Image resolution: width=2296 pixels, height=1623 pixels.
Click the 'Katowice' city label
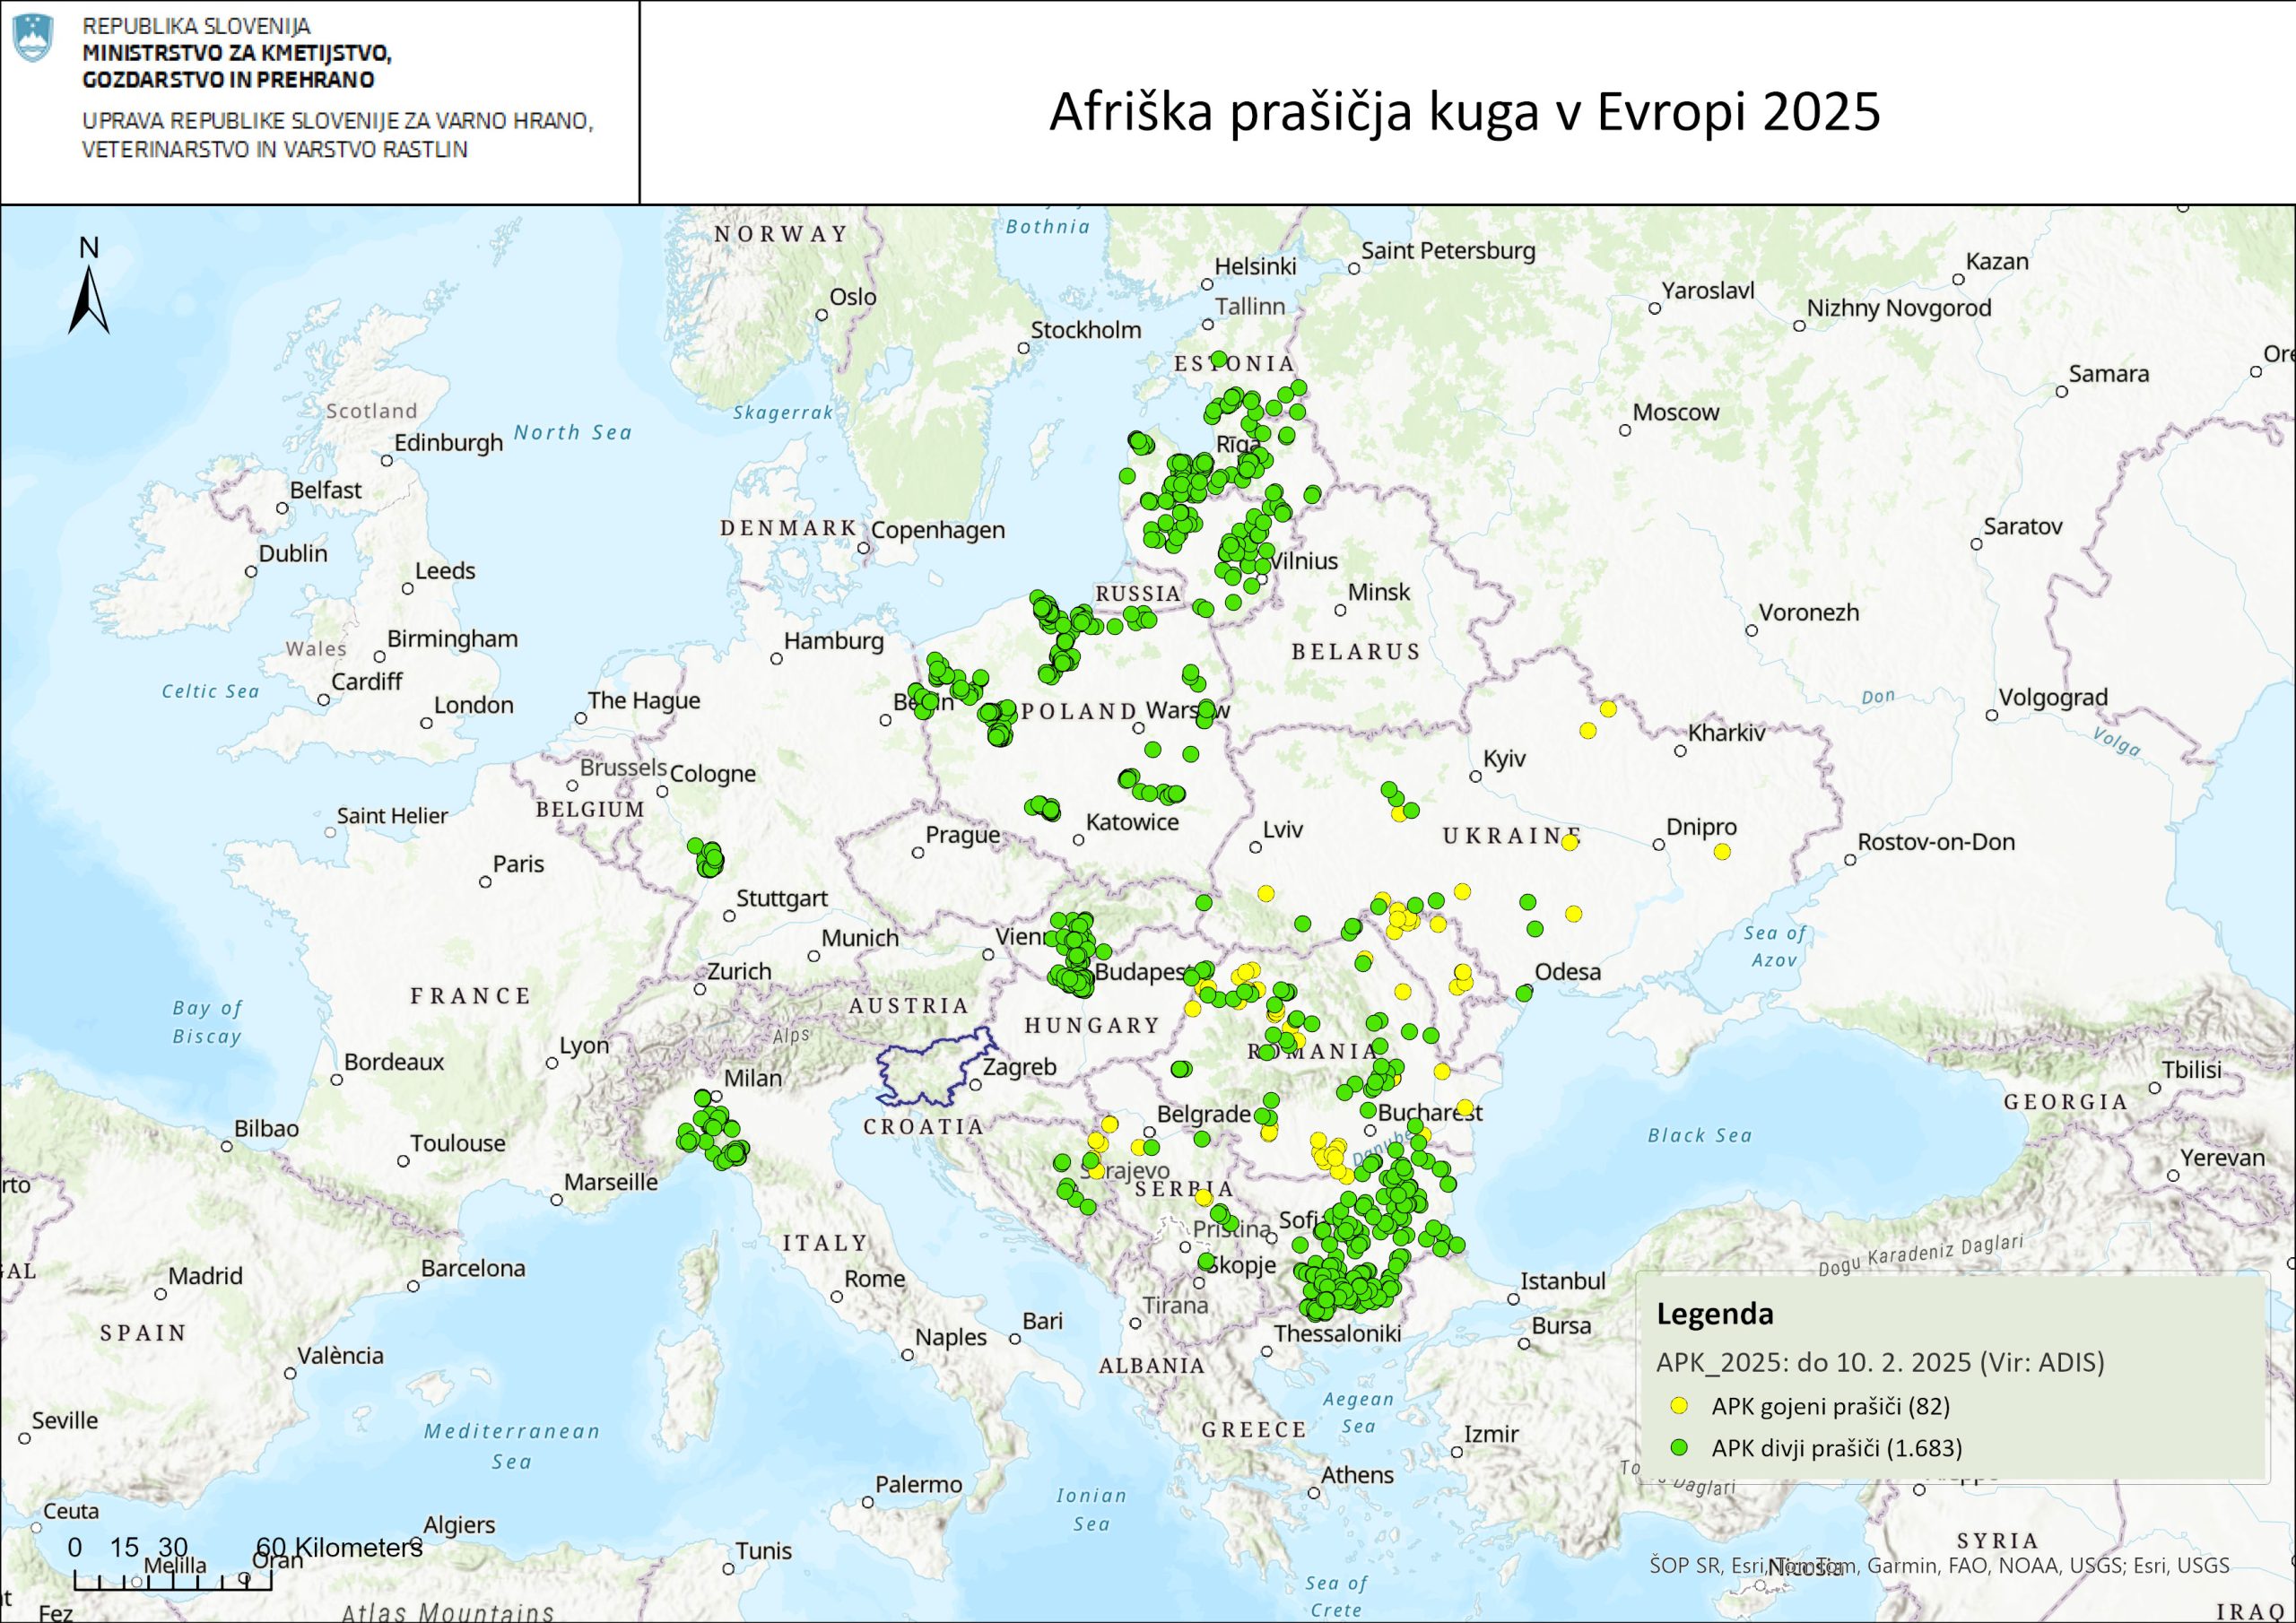click(1132, 822)
